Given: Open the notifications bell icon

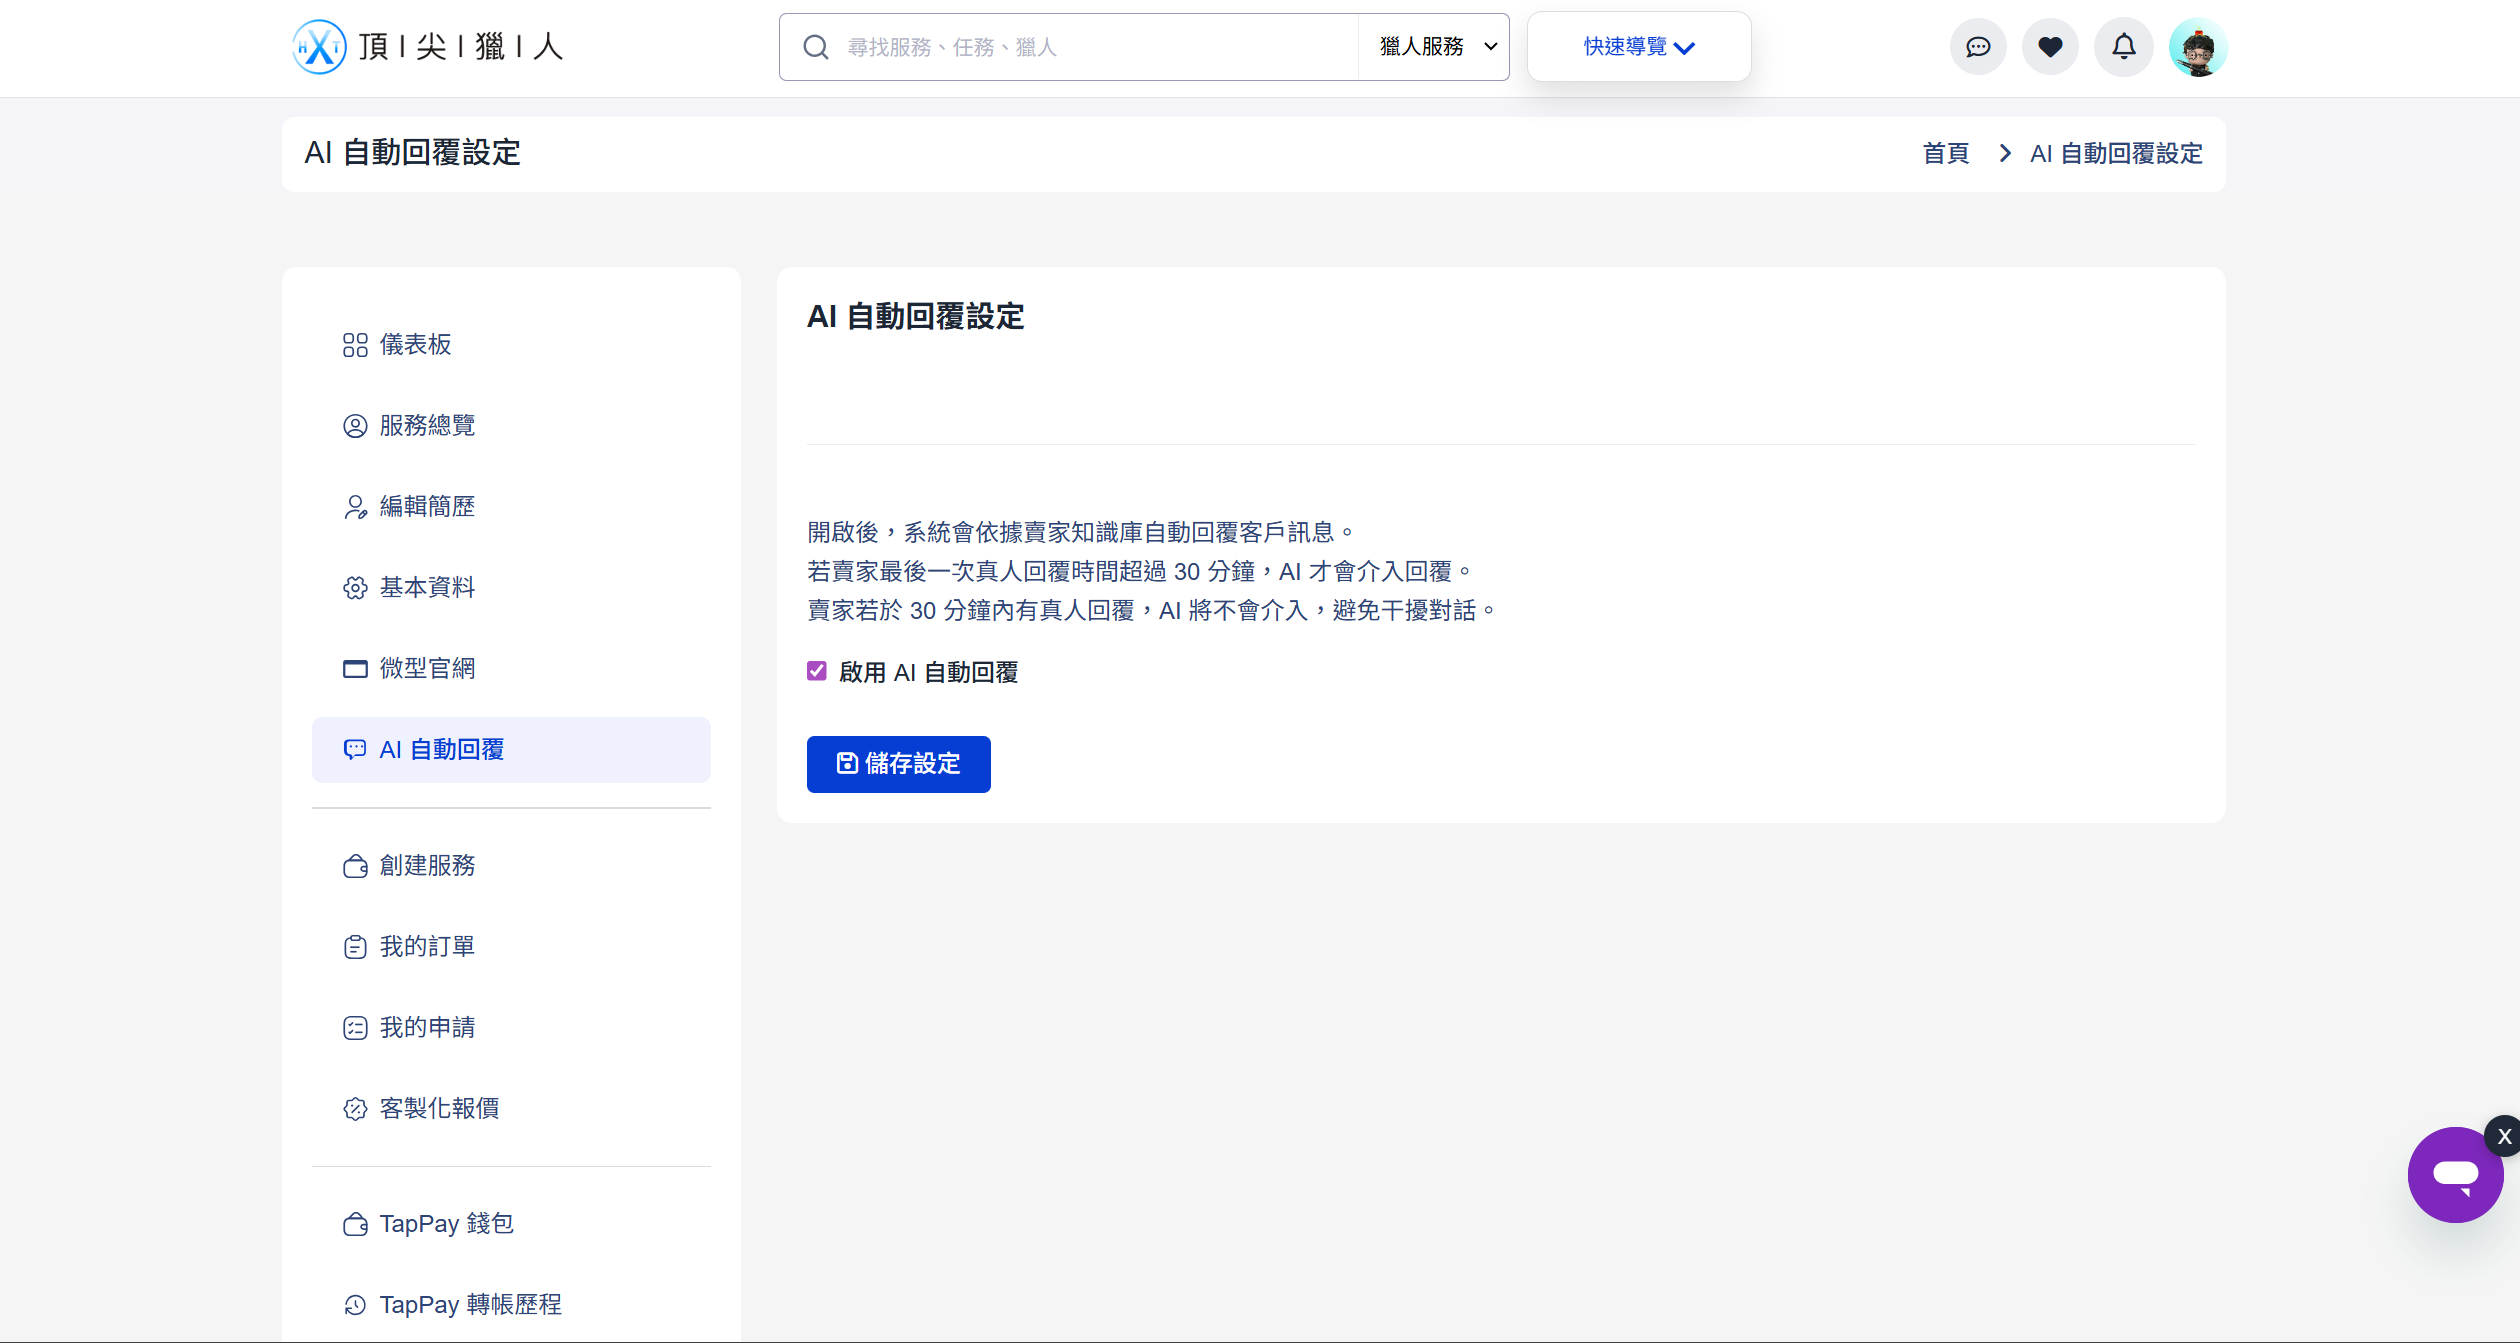Looking at the screenshot, I should point(2123,47).
